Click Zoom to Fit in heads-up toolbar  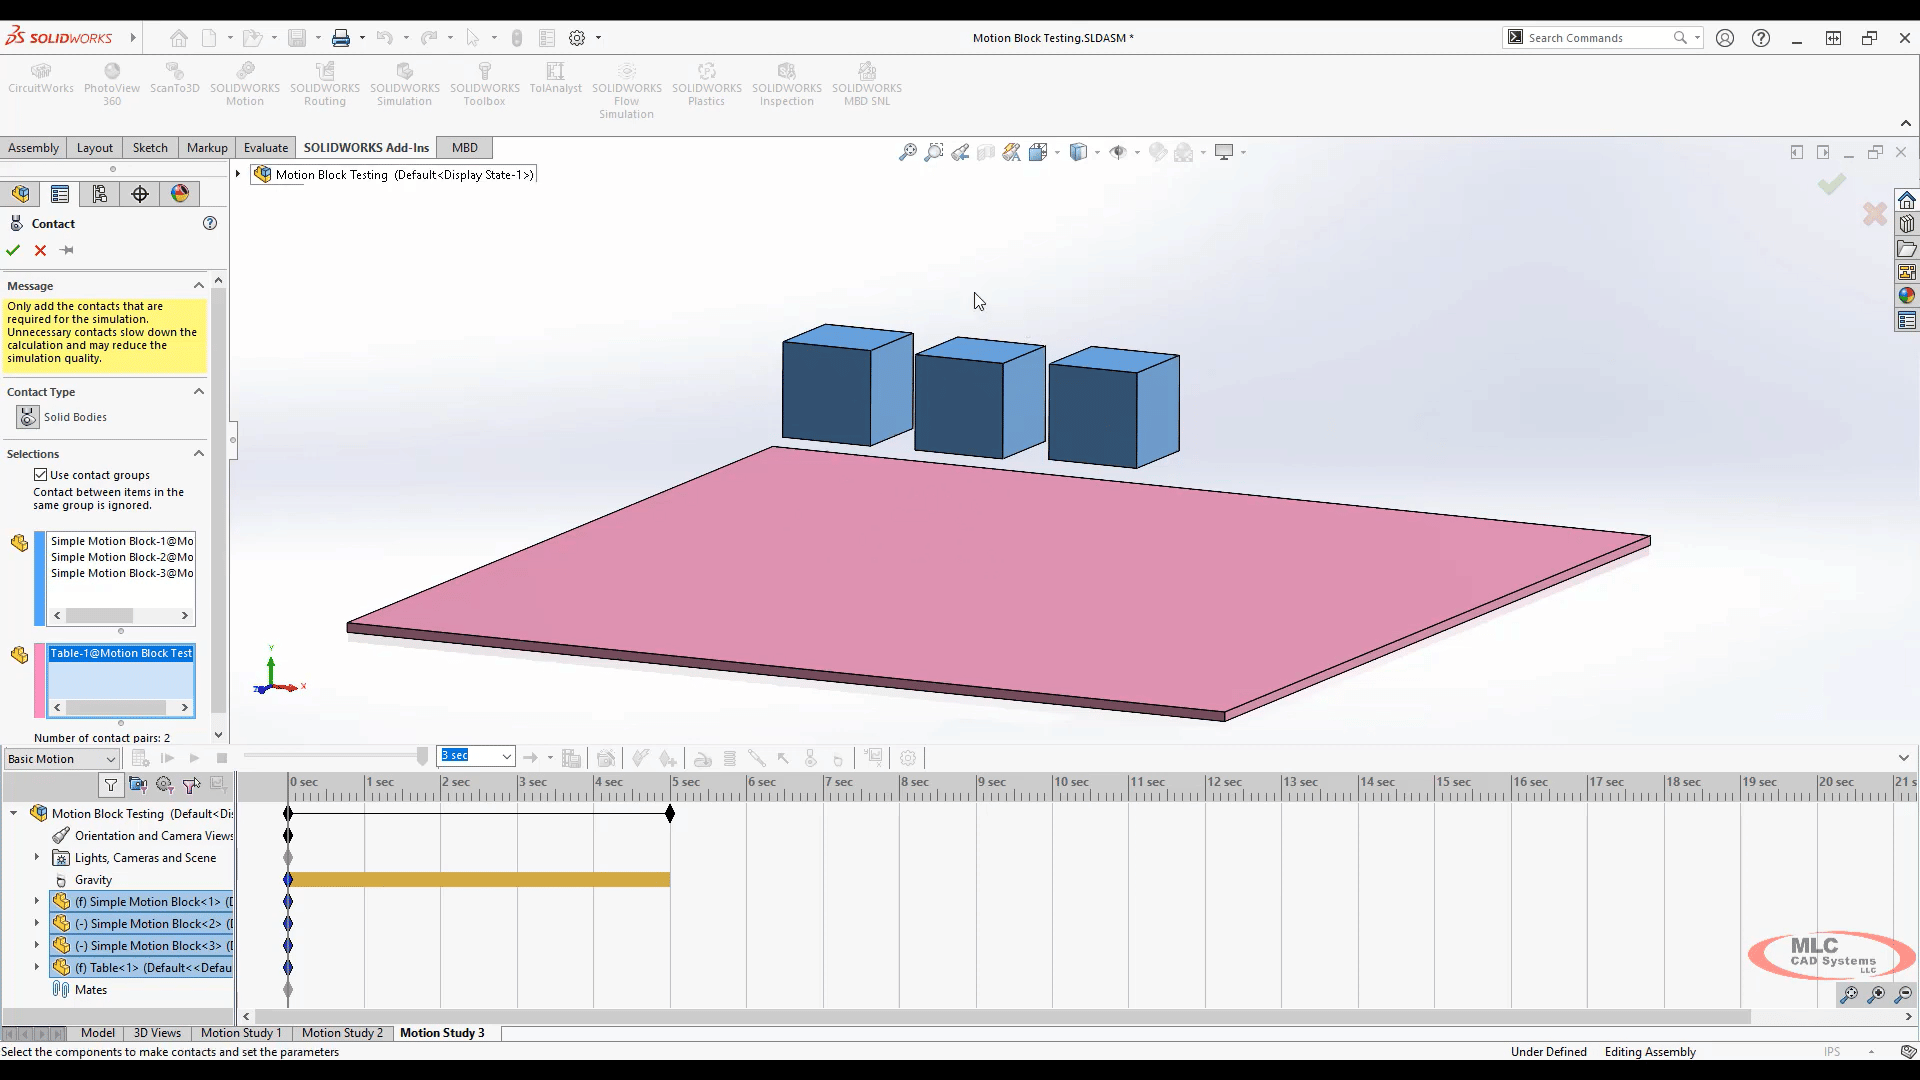907,152
